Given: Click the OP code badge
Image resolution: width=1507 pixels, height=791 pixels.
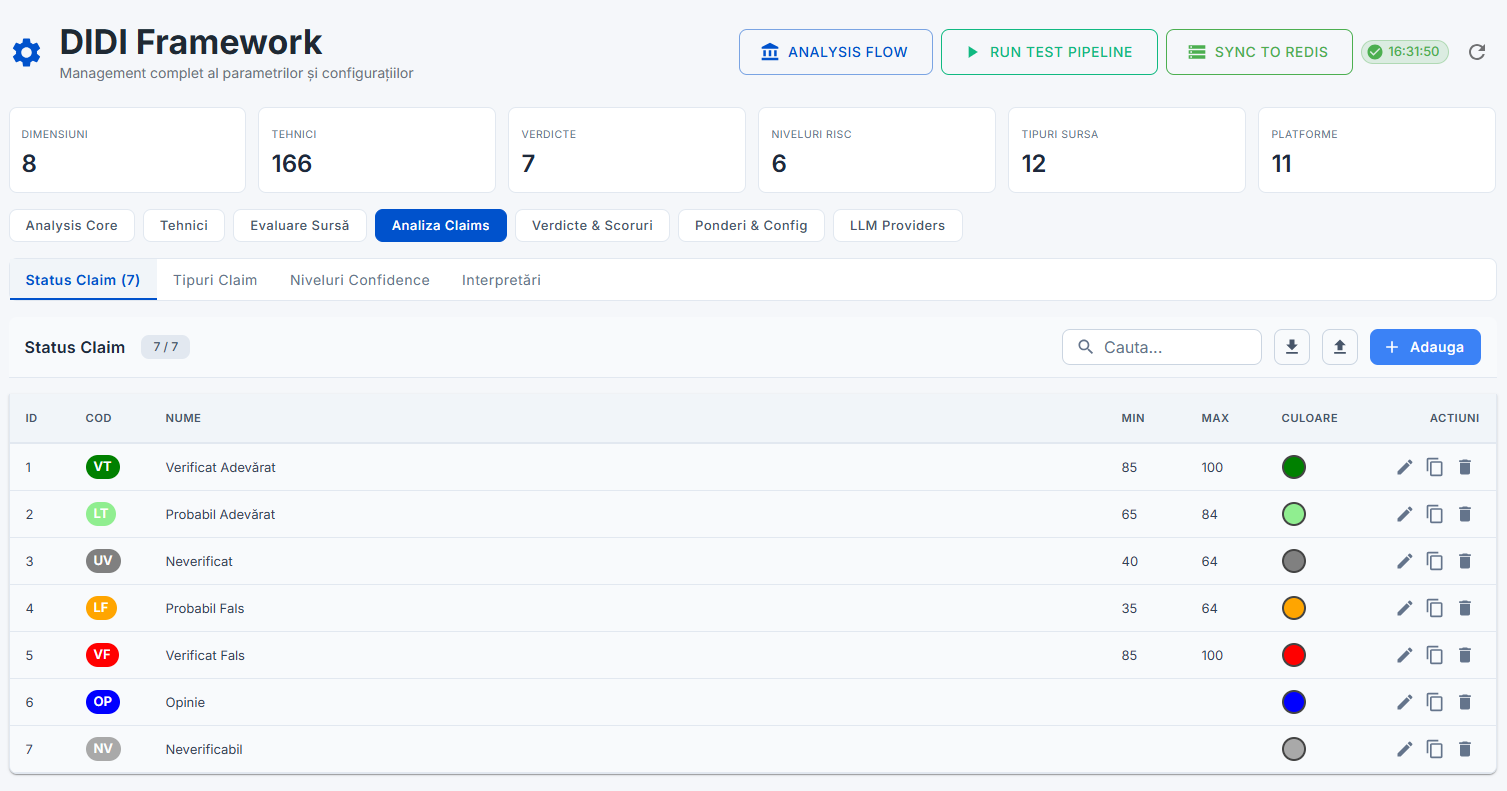Looking at the screenshot, I should coord(103,702).
